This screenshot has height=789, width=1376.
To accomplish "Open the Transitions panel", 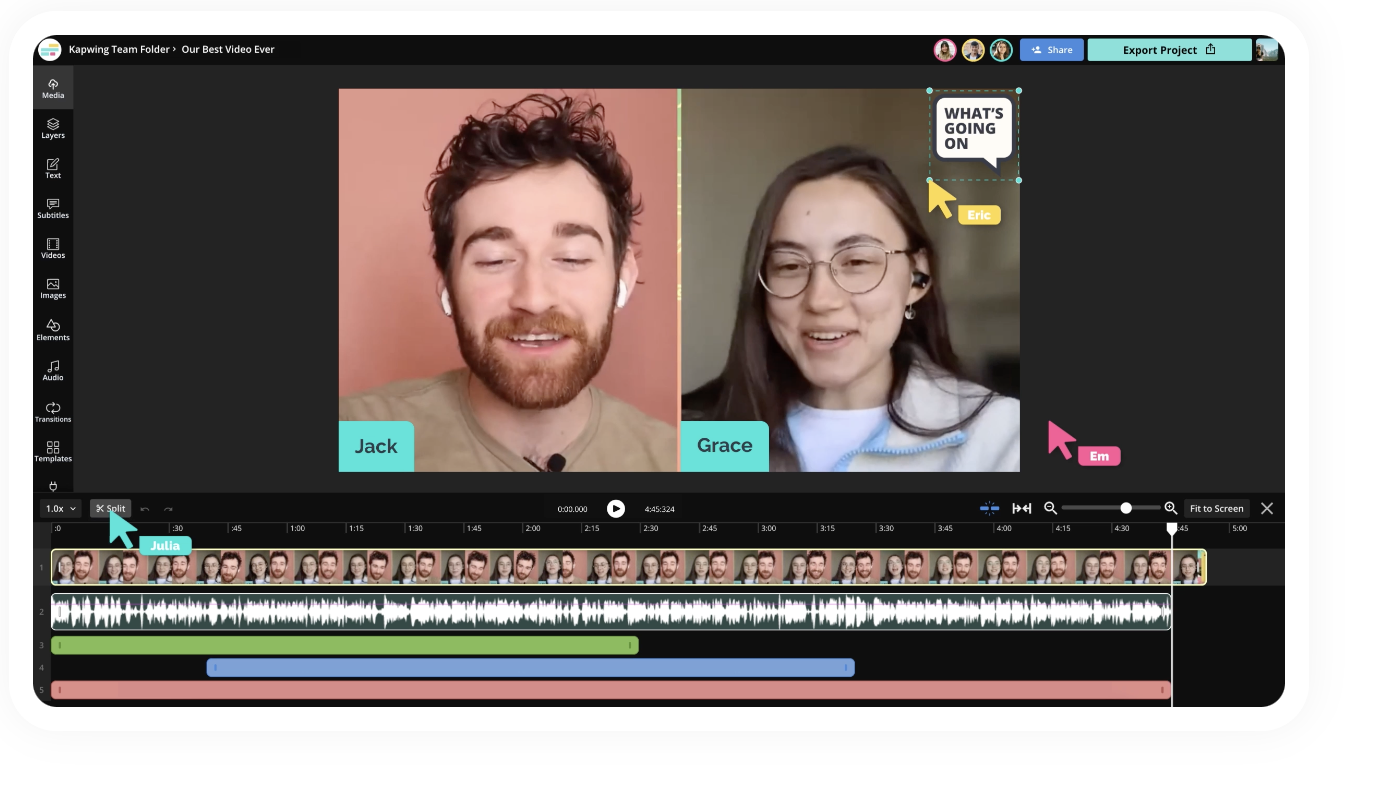I will (53, 412).
